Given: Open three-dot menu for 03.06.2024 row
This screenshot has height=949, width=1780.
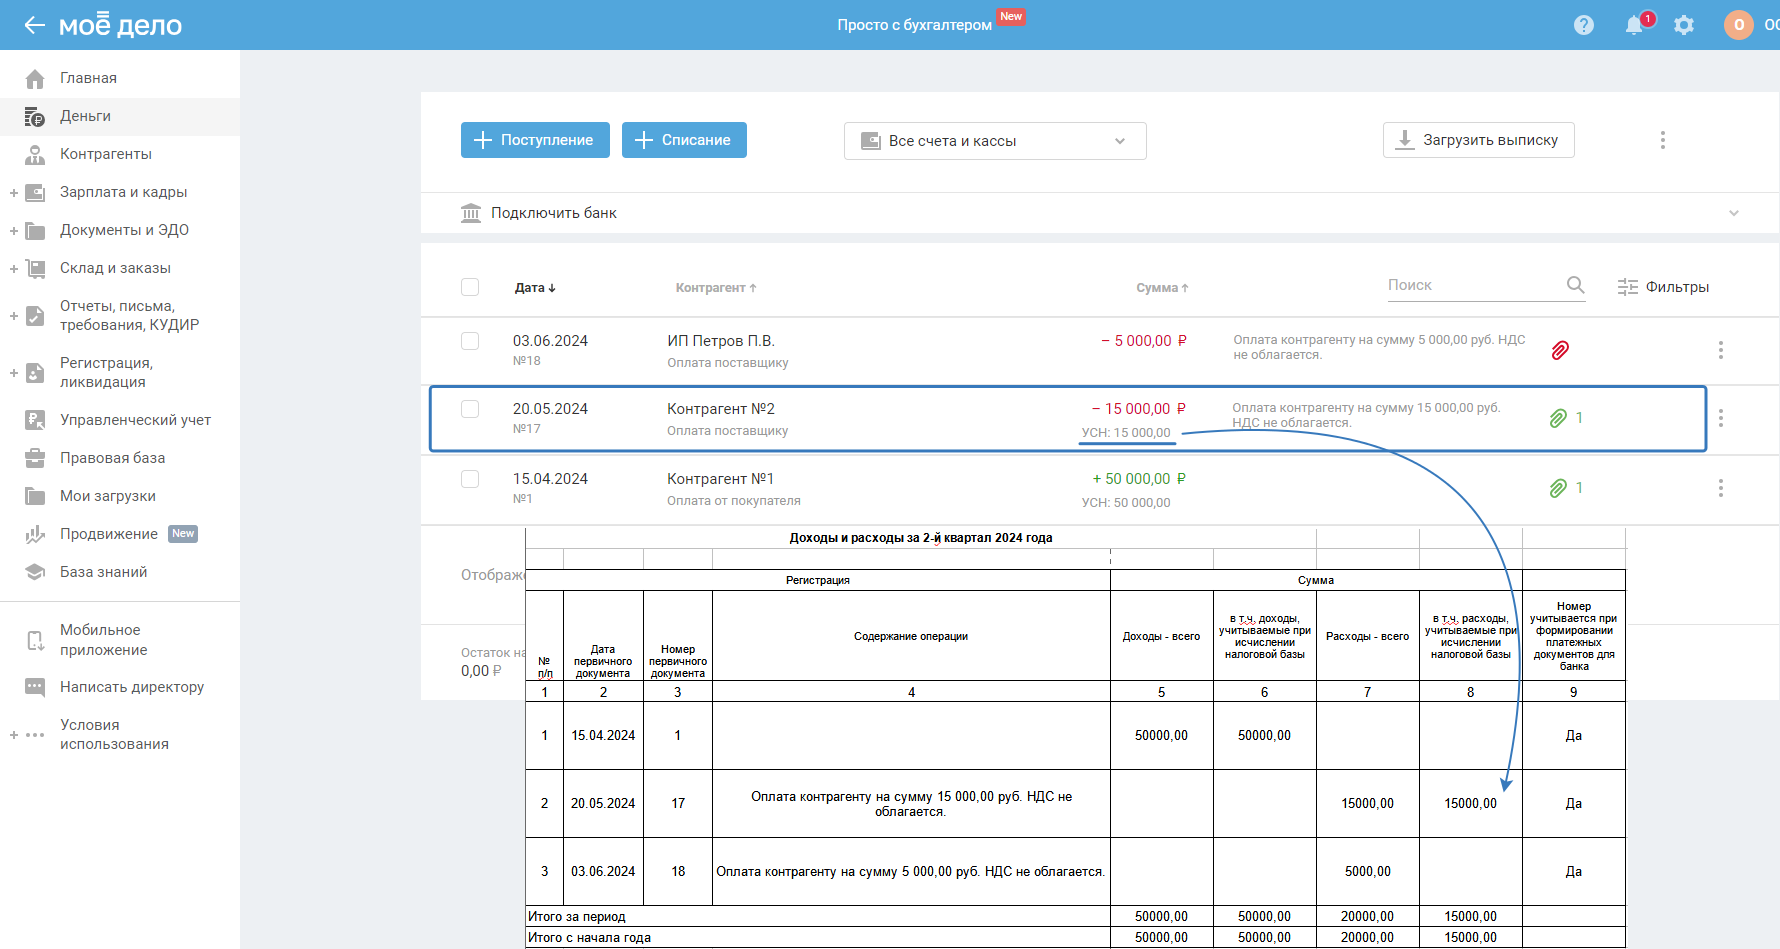Looking at the screenshot, I should (x=1720, y=350).
